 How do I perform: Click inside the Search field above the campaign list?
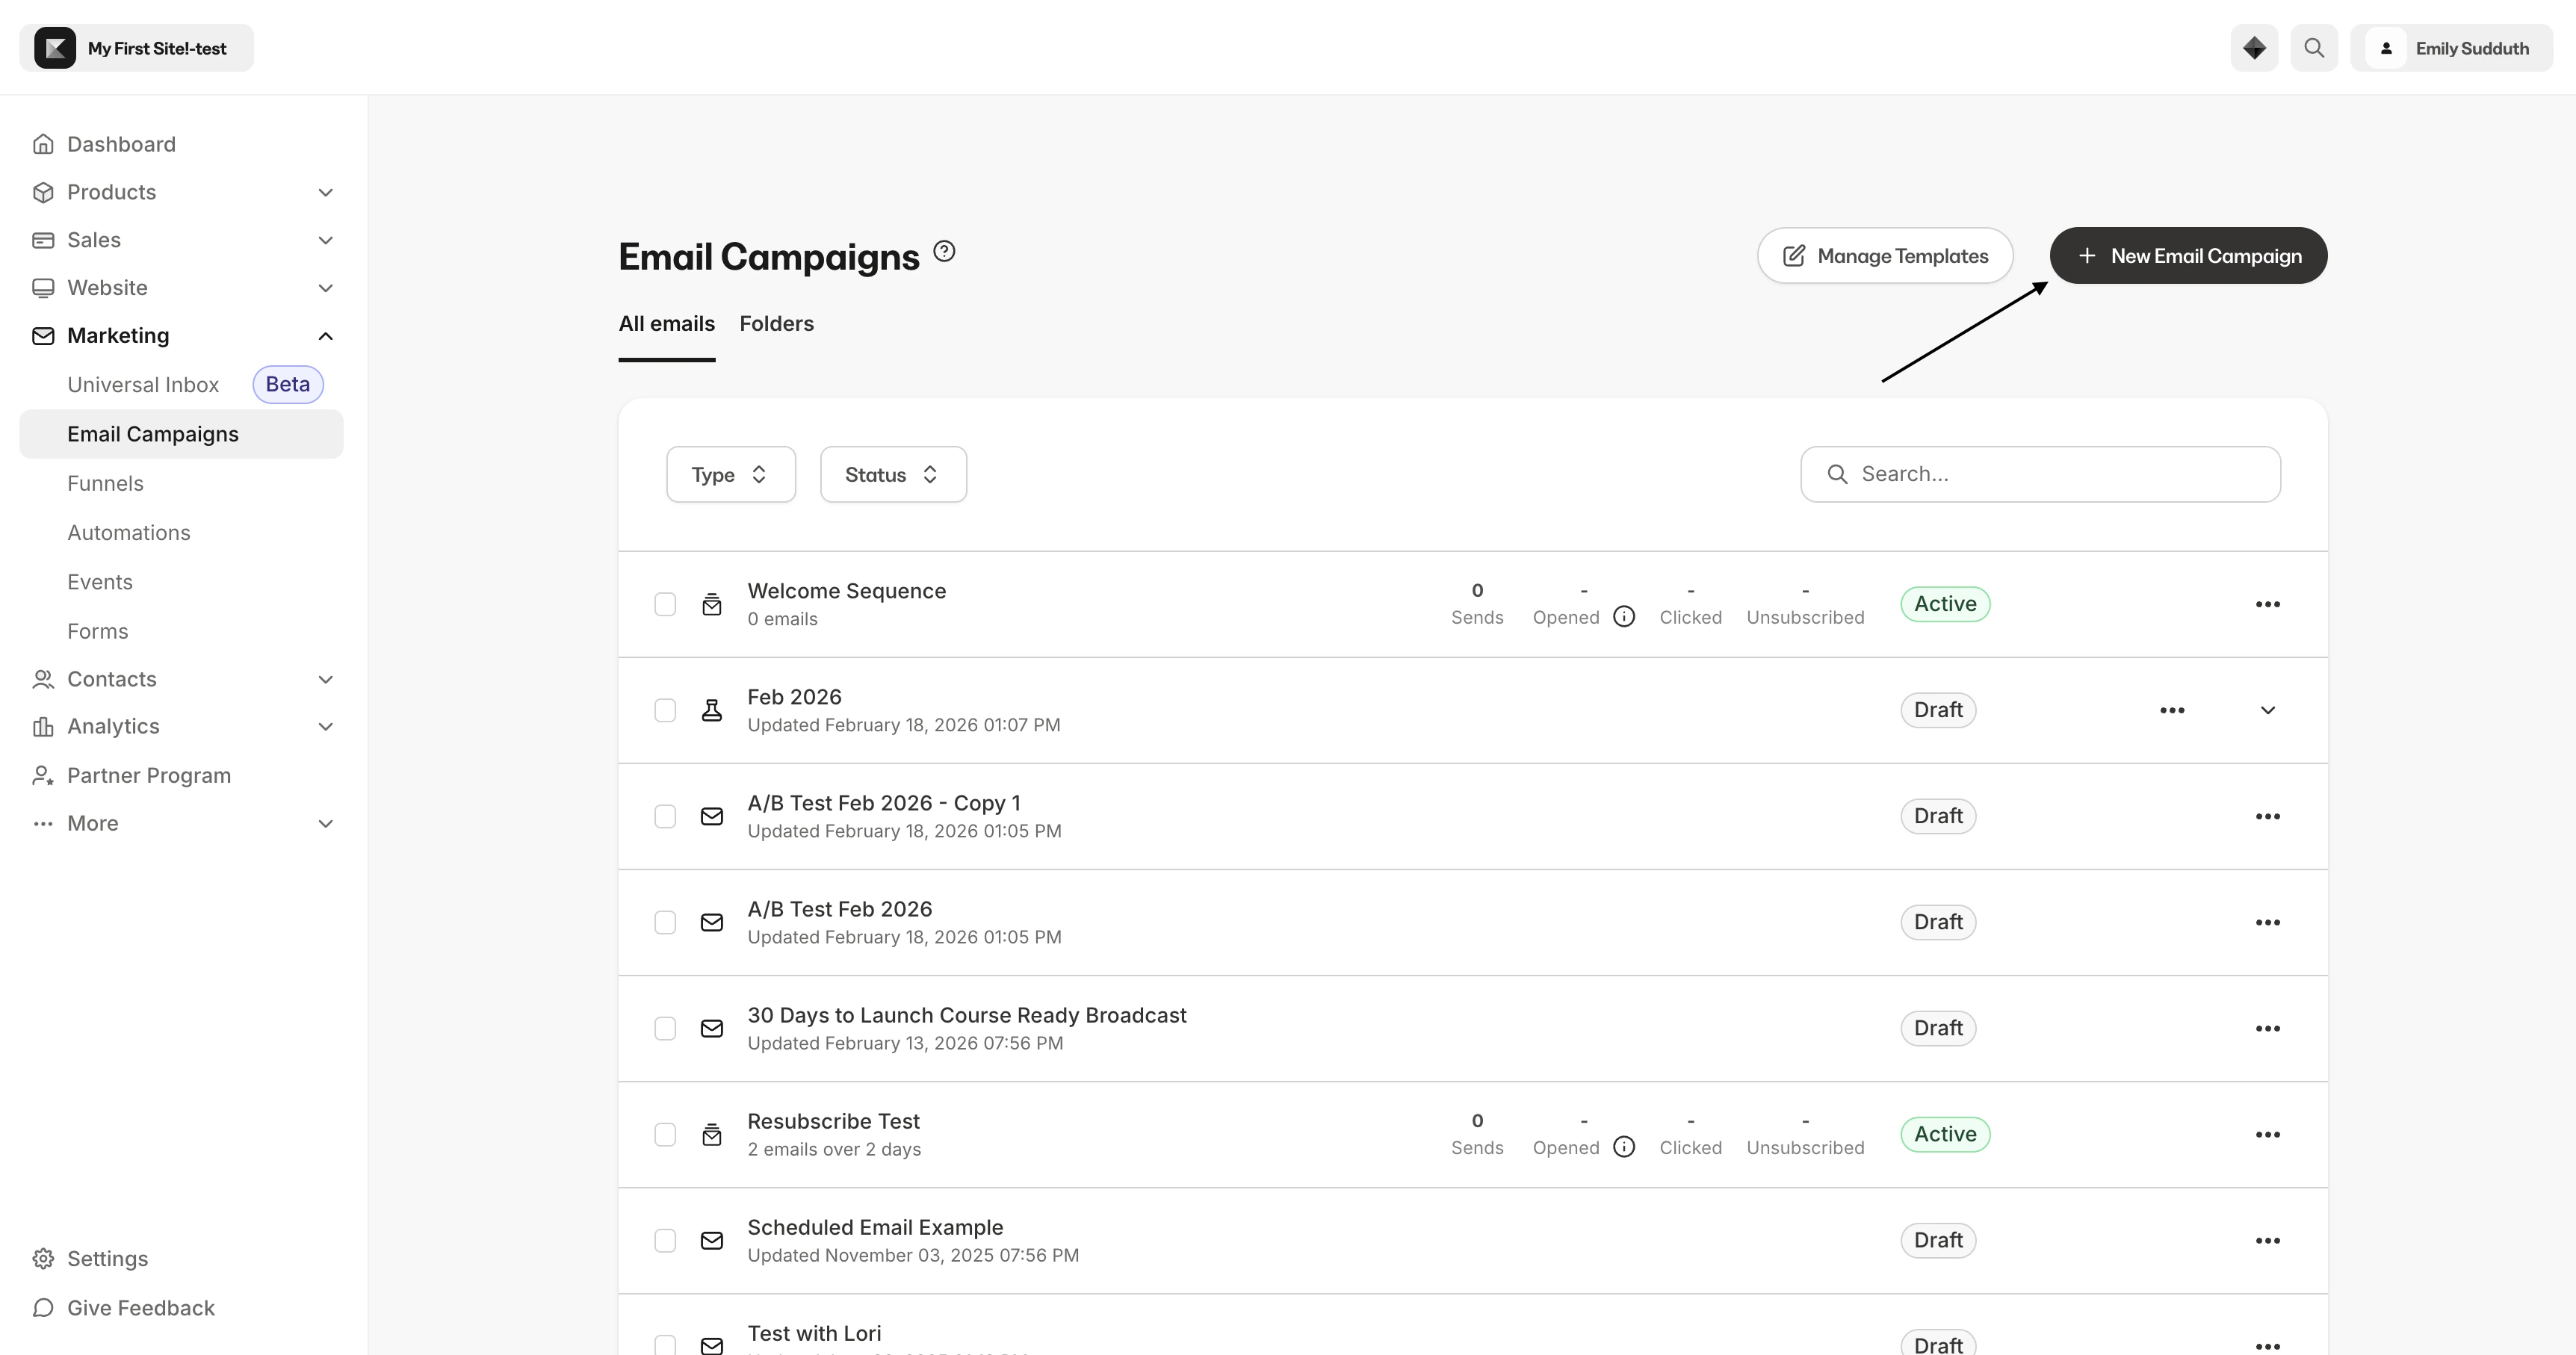coord(2040,473)
